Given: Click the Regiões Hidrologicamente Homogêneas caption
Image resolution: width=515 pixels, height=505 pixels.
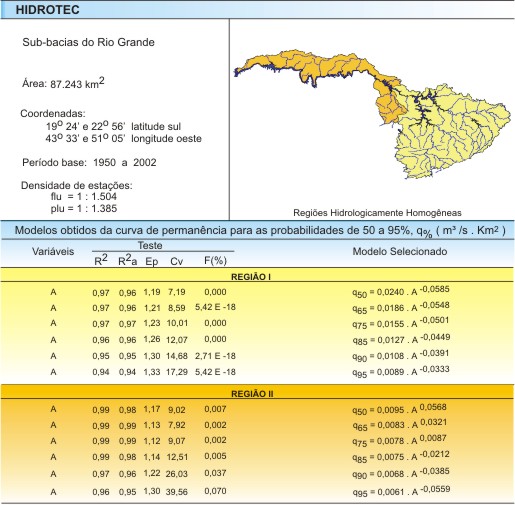Looking at the screenshot, I should (377, 213).
